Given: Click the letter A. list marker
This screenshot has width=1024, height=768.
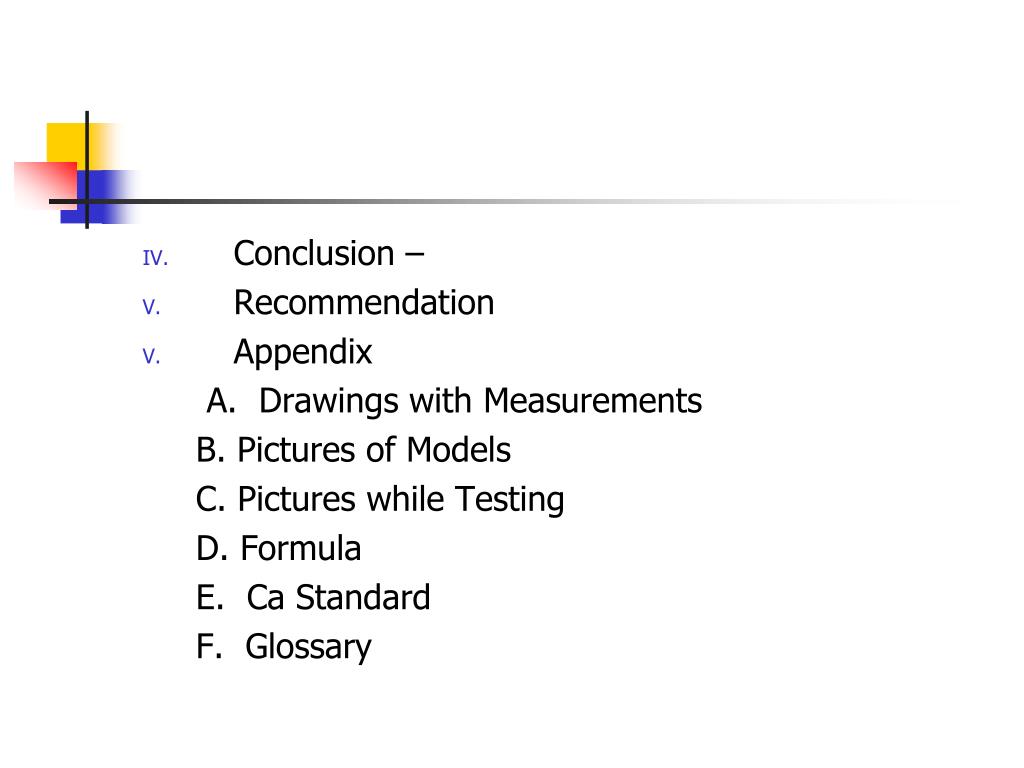Looking at the screenshot, I should point(221,401).
